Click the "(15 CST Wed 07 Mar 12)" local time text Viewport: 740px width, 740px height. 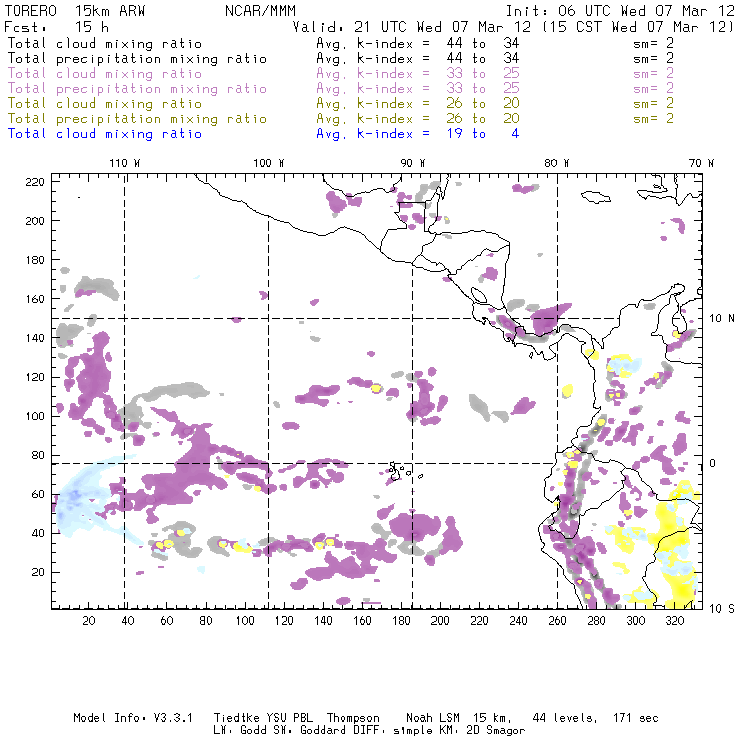coord(638,27)
